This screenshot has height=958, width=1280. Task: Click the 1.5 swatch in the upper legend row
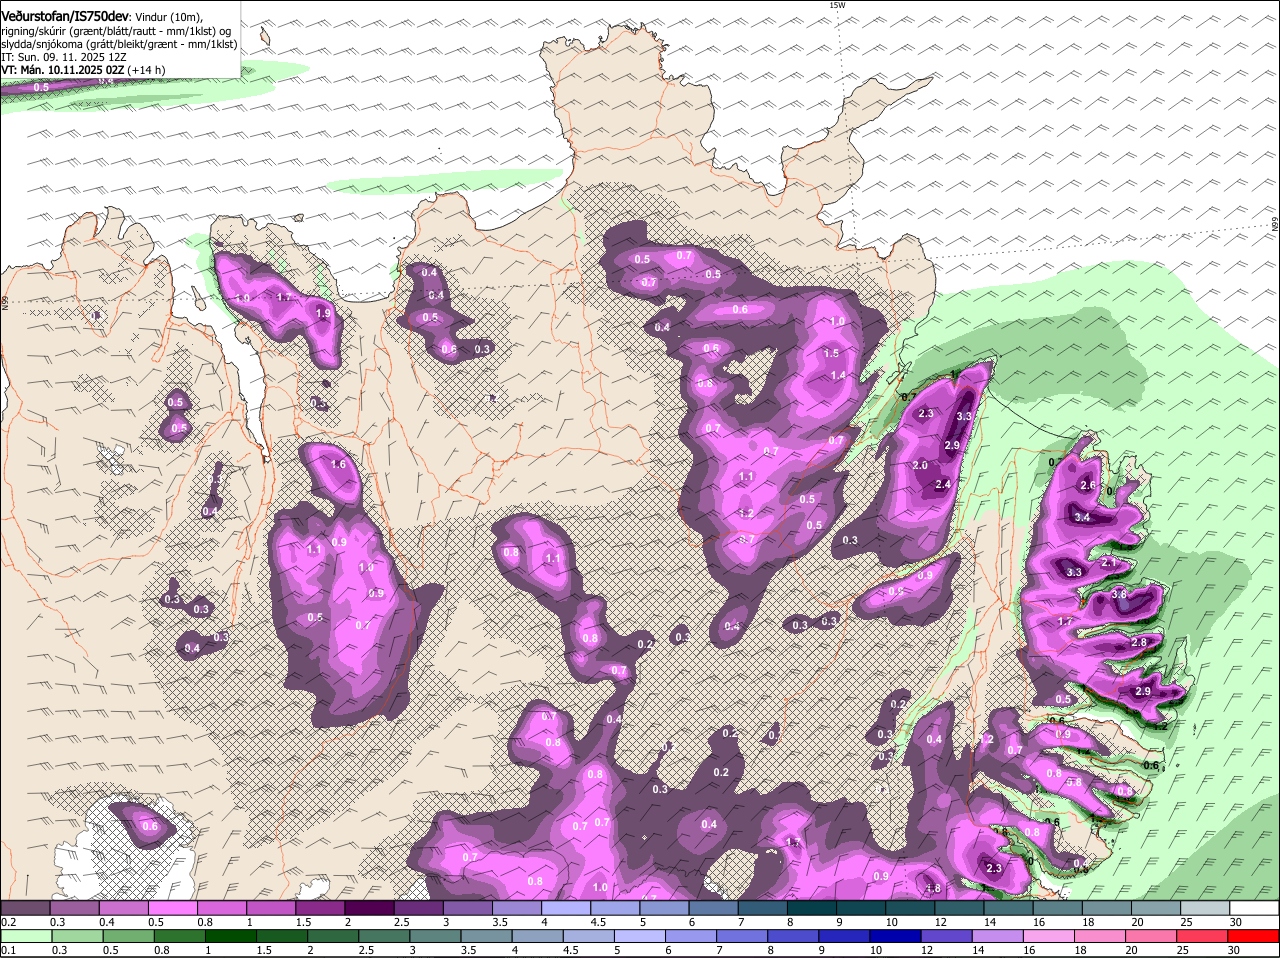[x=320, y=908]
